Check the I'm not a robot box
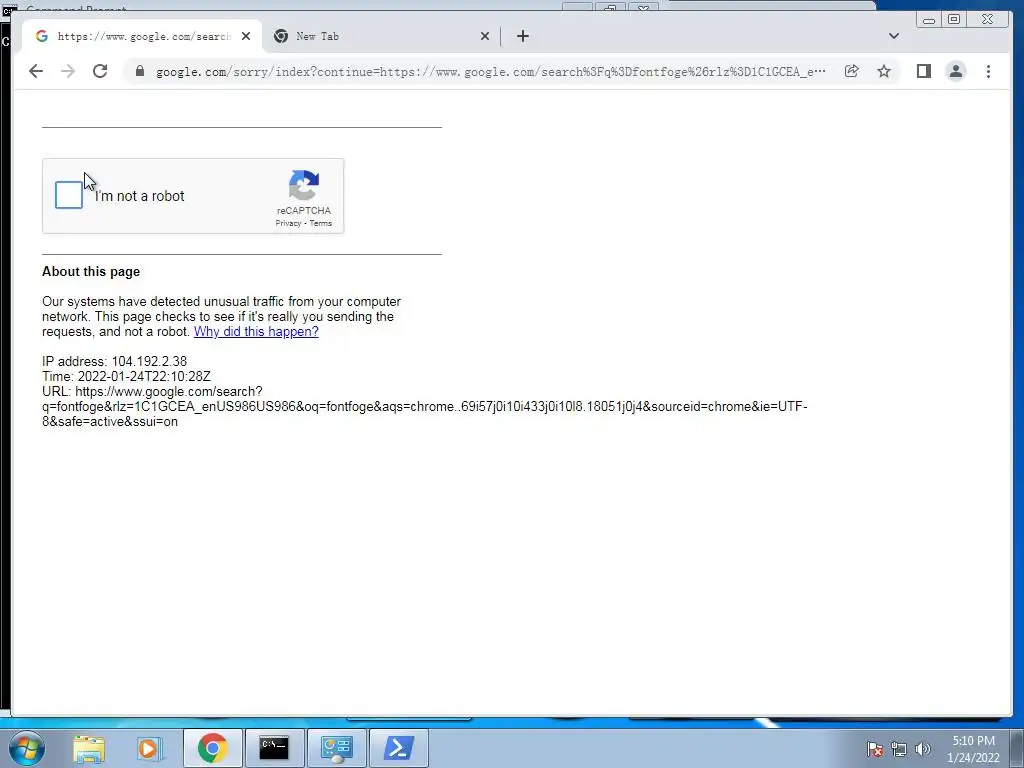The height and width of the screenshot is (768, 1024). tap(69, 195)
